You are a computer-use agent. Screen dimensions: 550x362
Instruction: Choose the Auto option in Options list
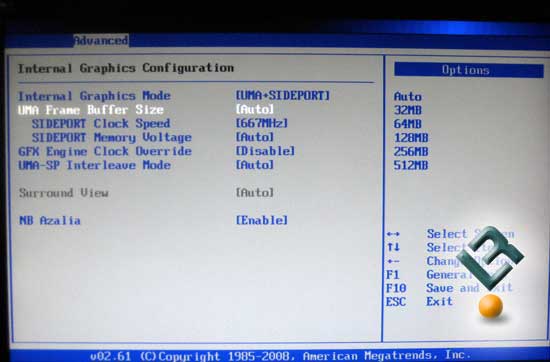408,96
